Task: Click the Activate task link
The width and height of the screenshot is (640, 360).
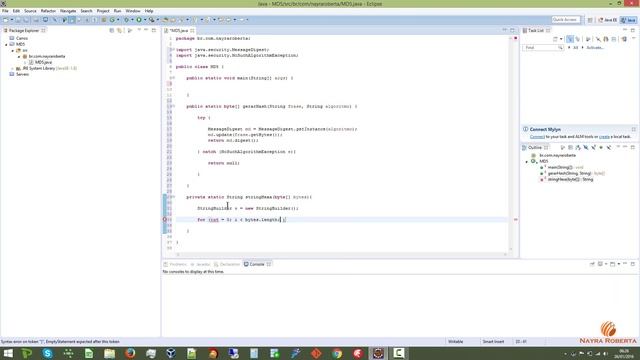Action: pos(595,48)
